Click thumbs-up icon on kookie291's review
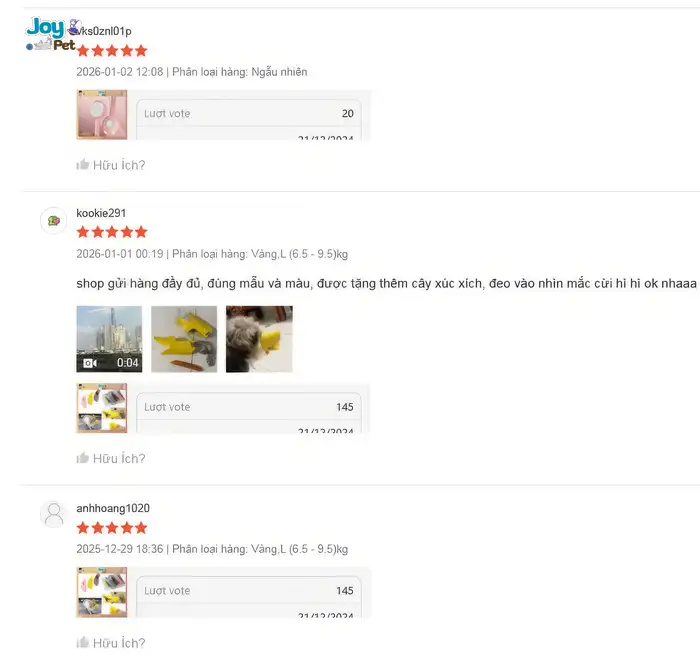The height and width of the screenshot is (665, 700). [83, 457]
